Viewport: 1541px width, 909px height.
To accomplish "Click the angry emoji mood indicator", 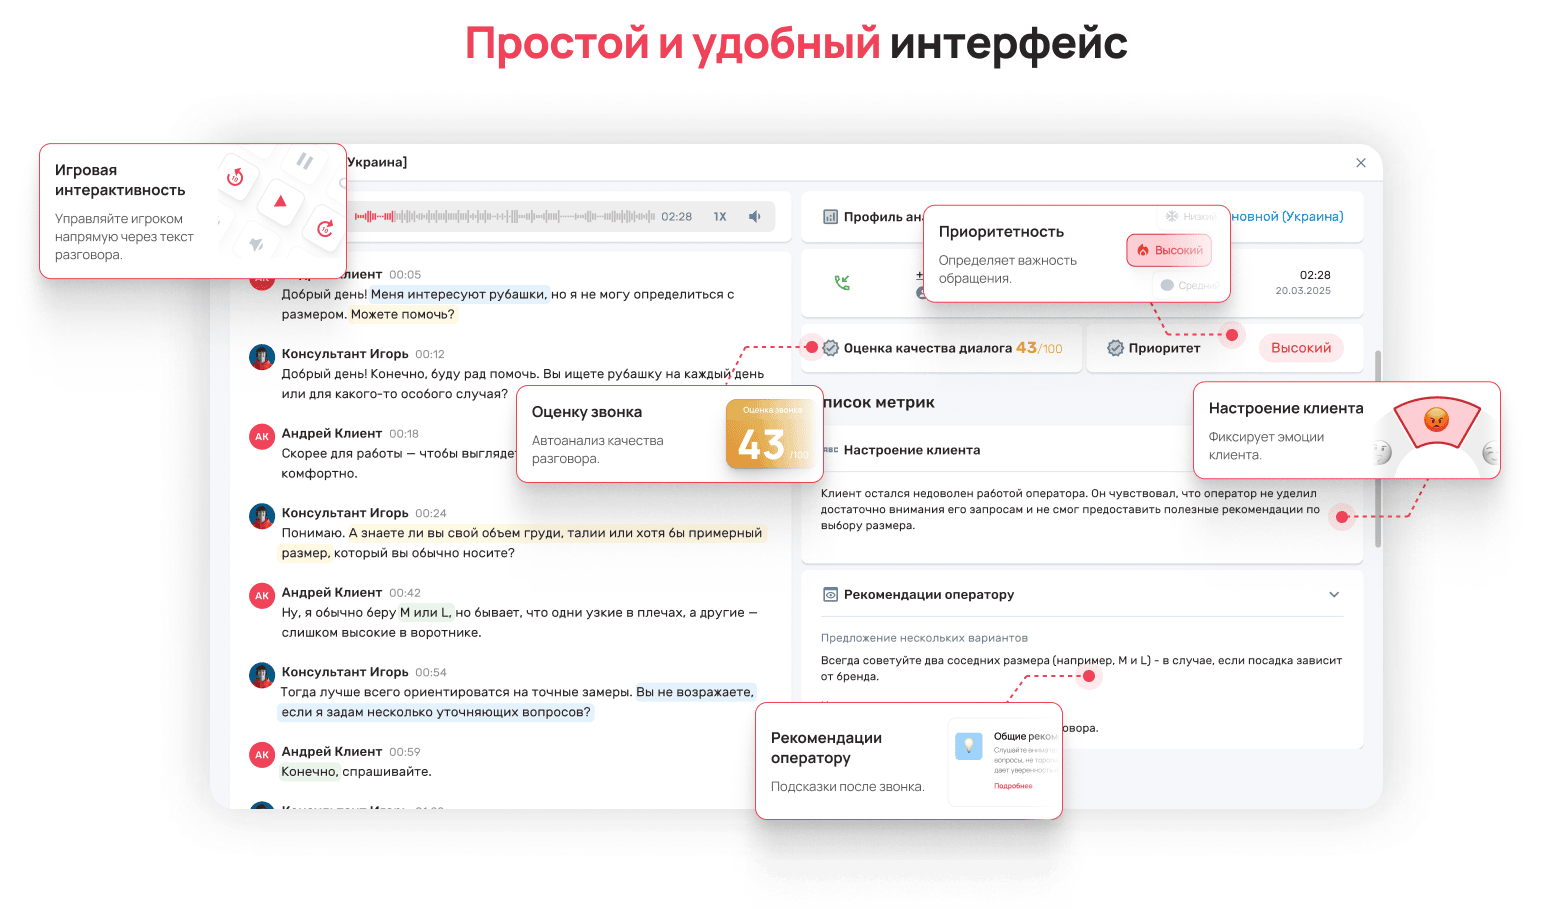I will click(1436, 419).
